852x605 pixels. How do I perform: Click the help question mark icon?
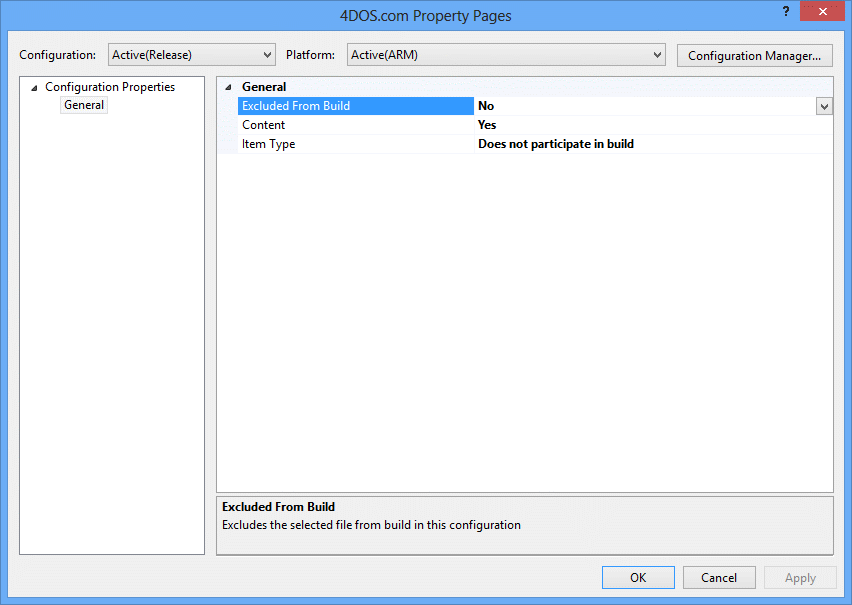785,11
